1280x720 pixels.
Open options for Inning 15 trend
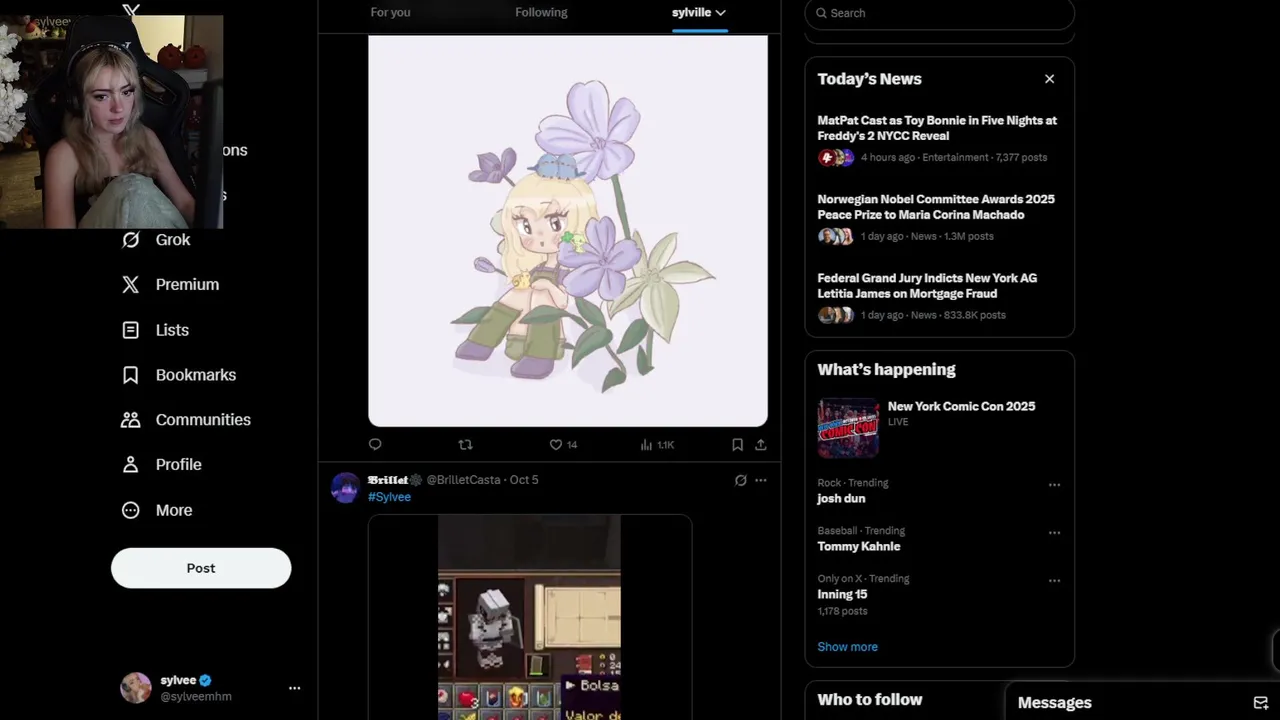point(1054,581)
